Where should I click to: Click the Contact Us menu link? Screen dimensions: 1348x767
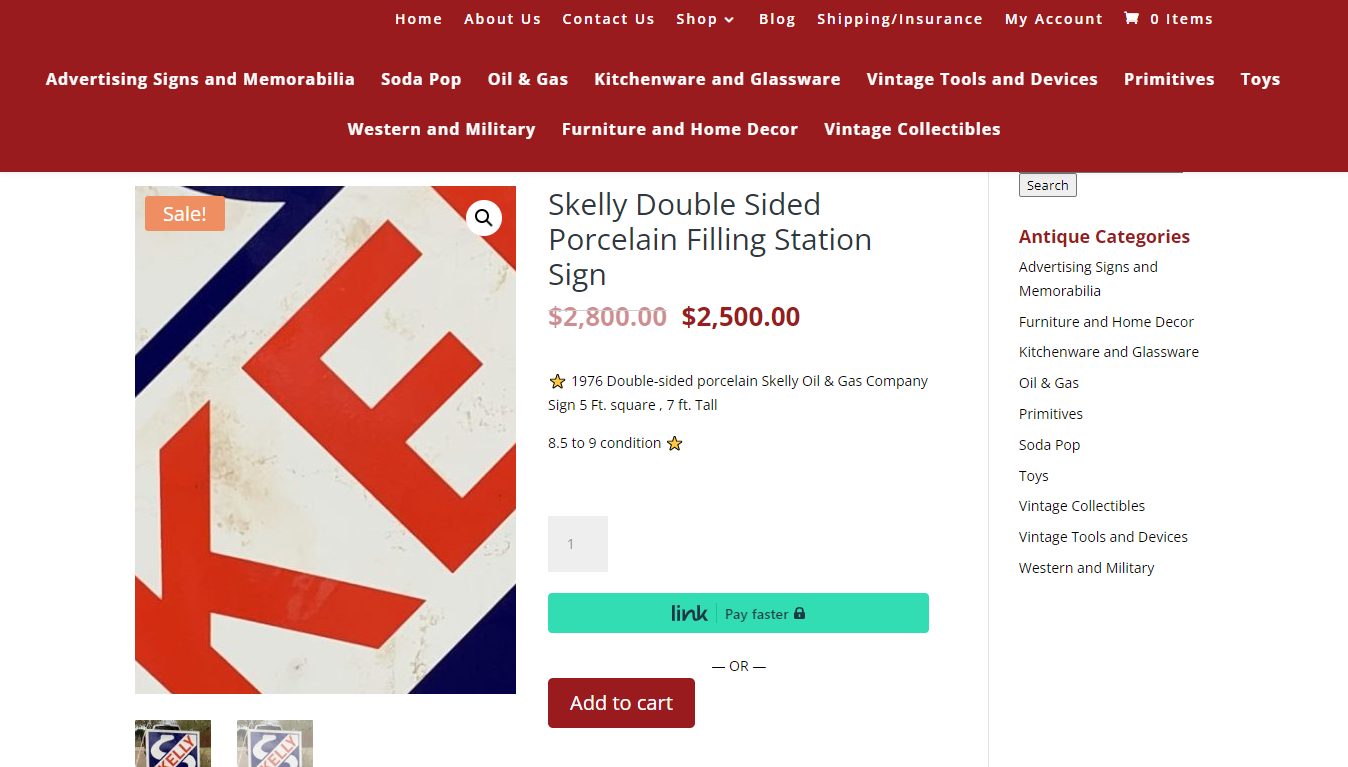[608, 19]
